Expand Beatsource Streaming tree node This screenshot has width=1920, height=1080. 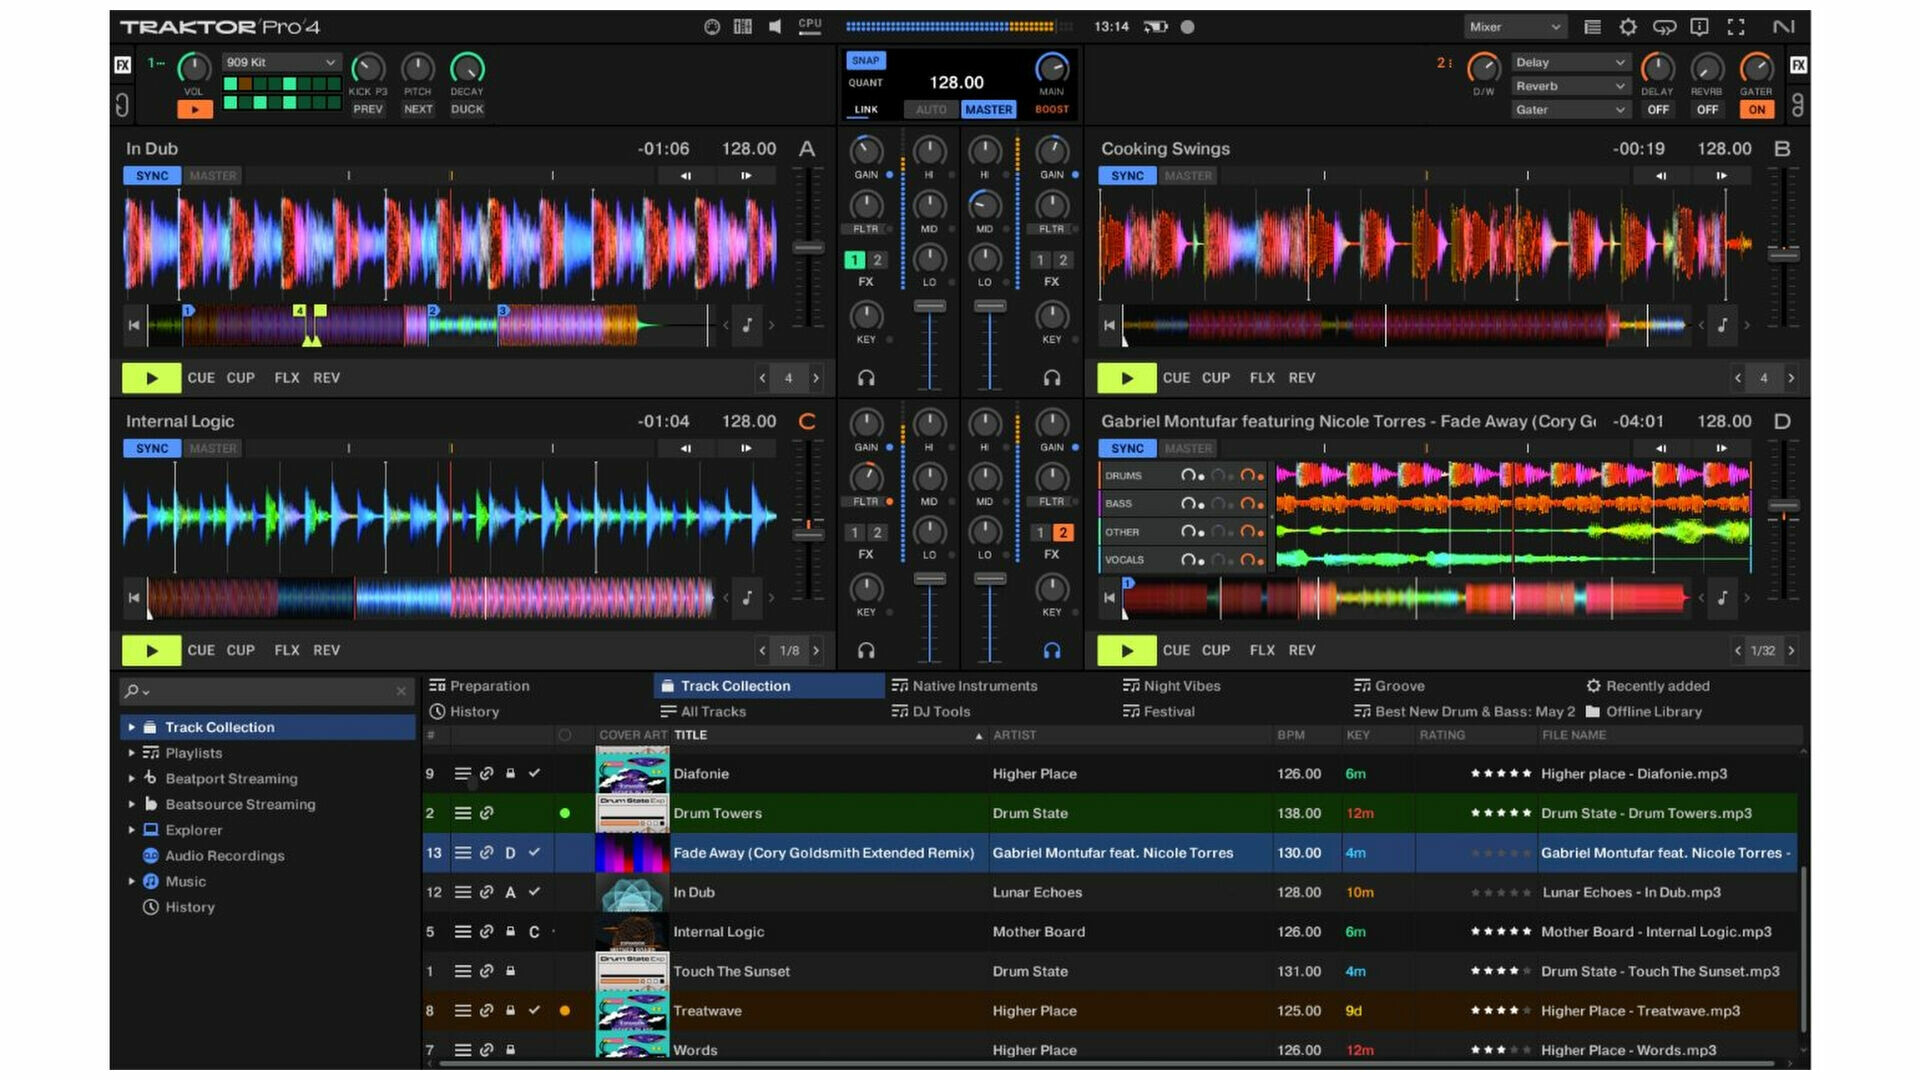coord(131,804)
